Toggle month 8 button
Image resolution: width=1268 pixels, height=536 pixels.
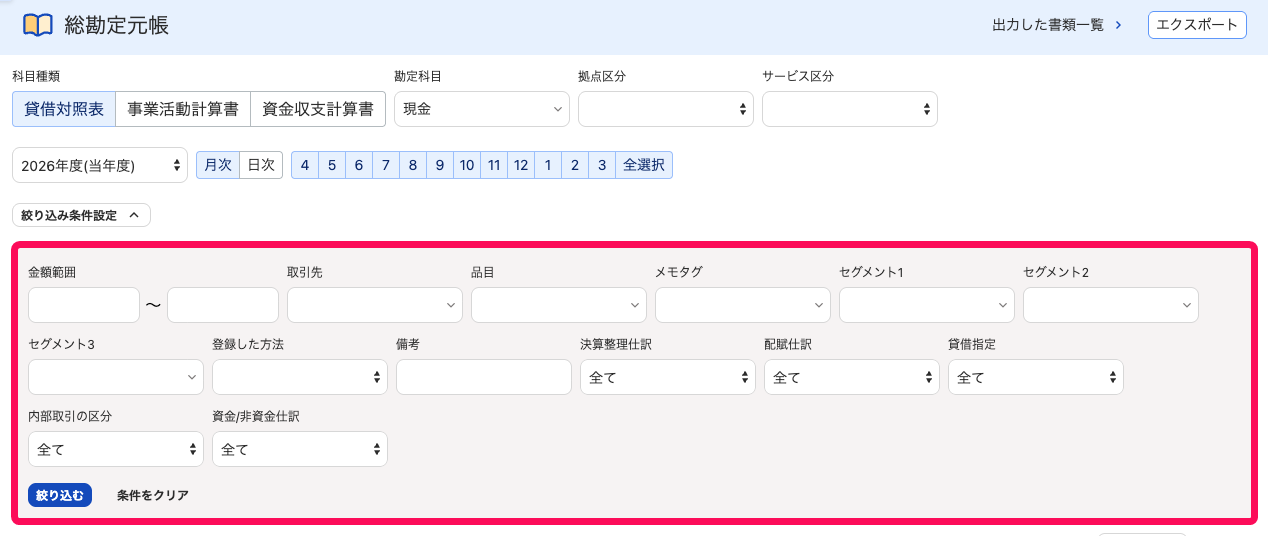413,165
